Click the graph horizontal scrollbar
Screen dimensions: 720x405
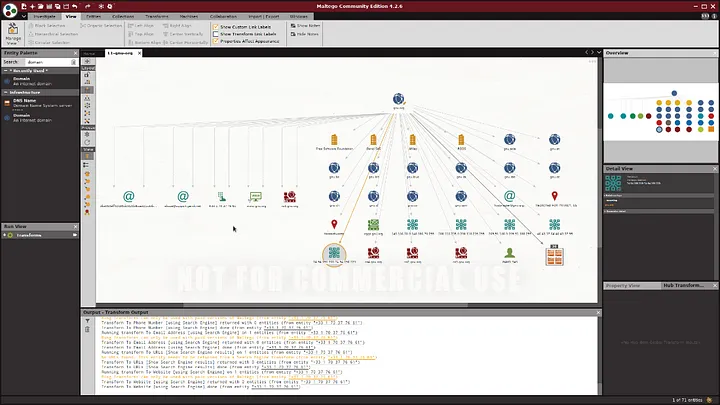pos(325,304)
